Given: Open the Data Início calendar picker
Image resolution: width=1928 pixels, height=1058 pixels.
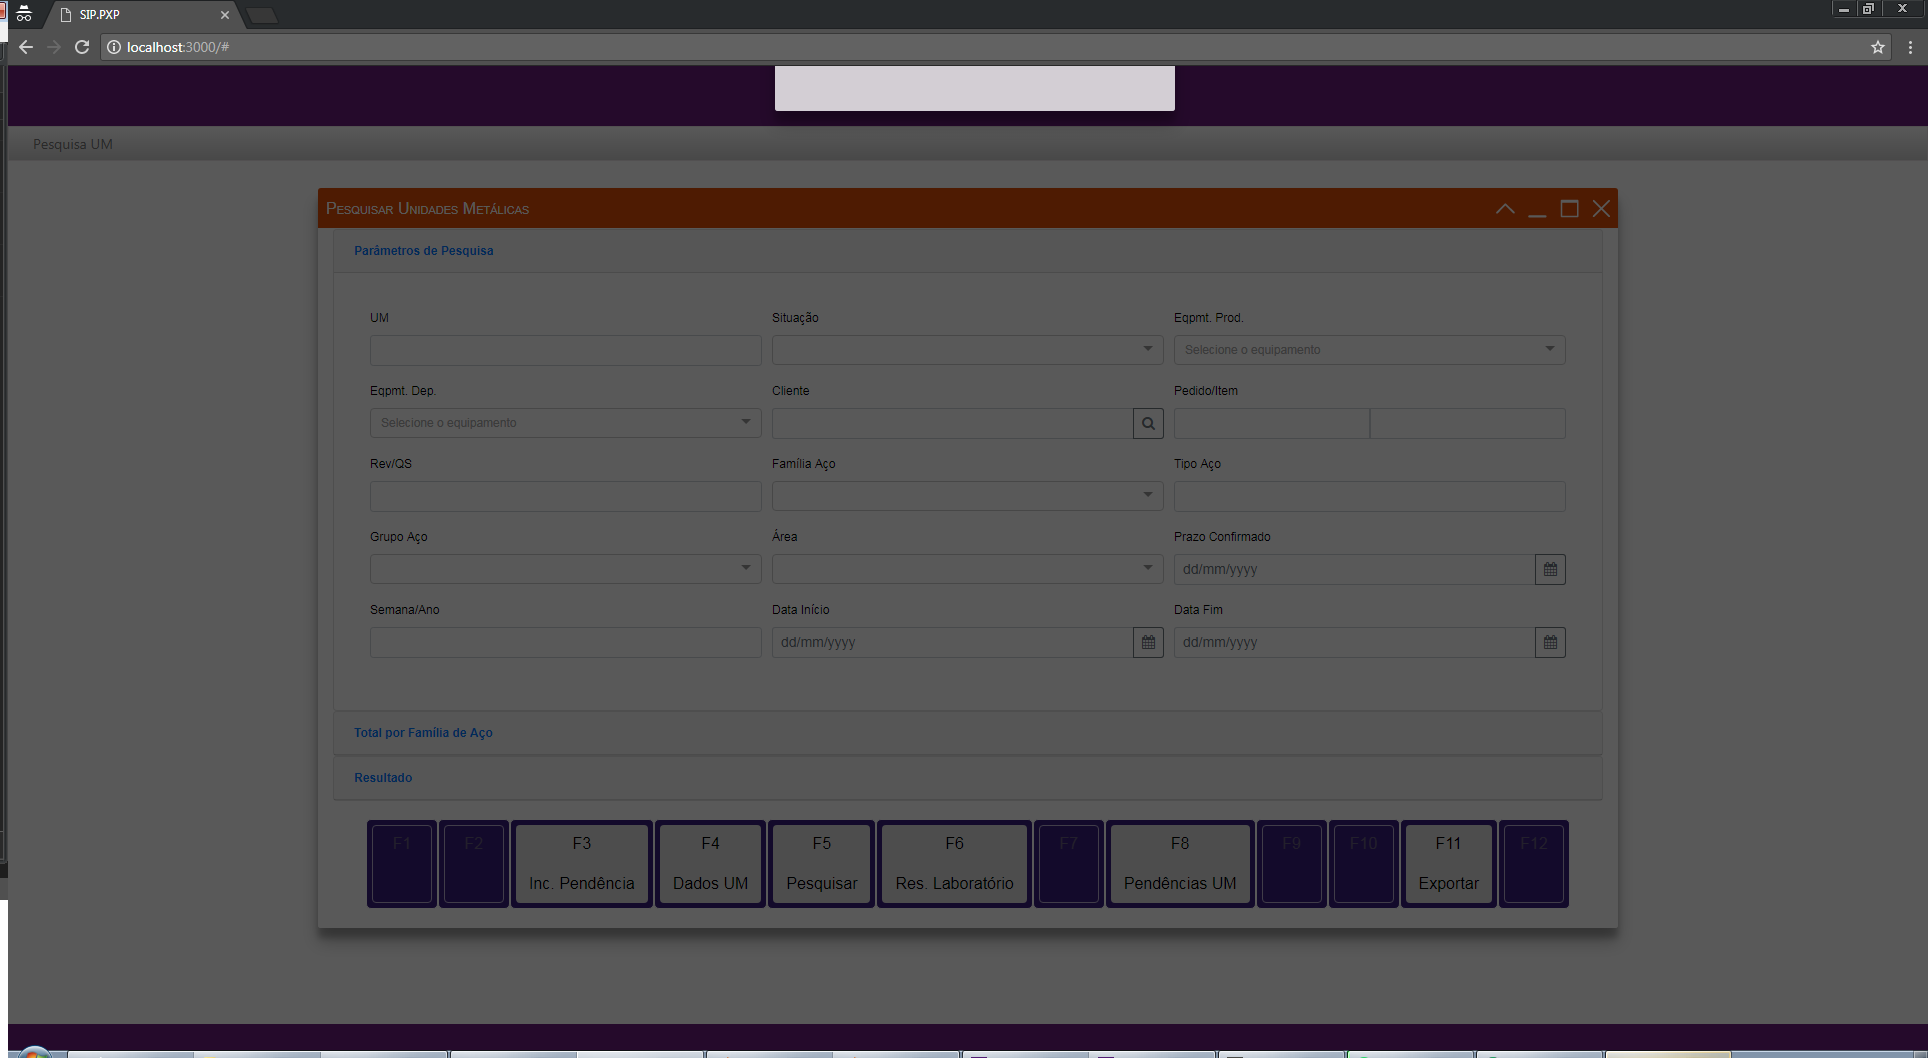Looking at the screenshot, I should pyautogui.click(x=1148, y=642).
